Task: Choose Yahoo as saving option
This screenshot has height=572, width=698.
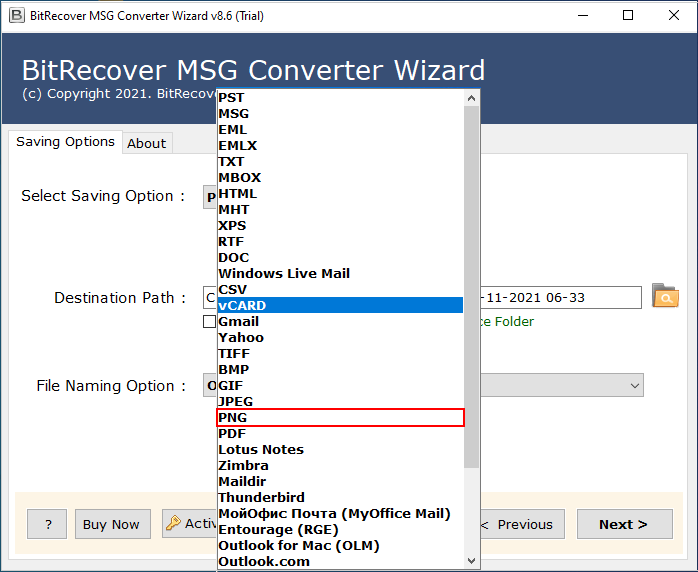Action: [x=340, y=337]
